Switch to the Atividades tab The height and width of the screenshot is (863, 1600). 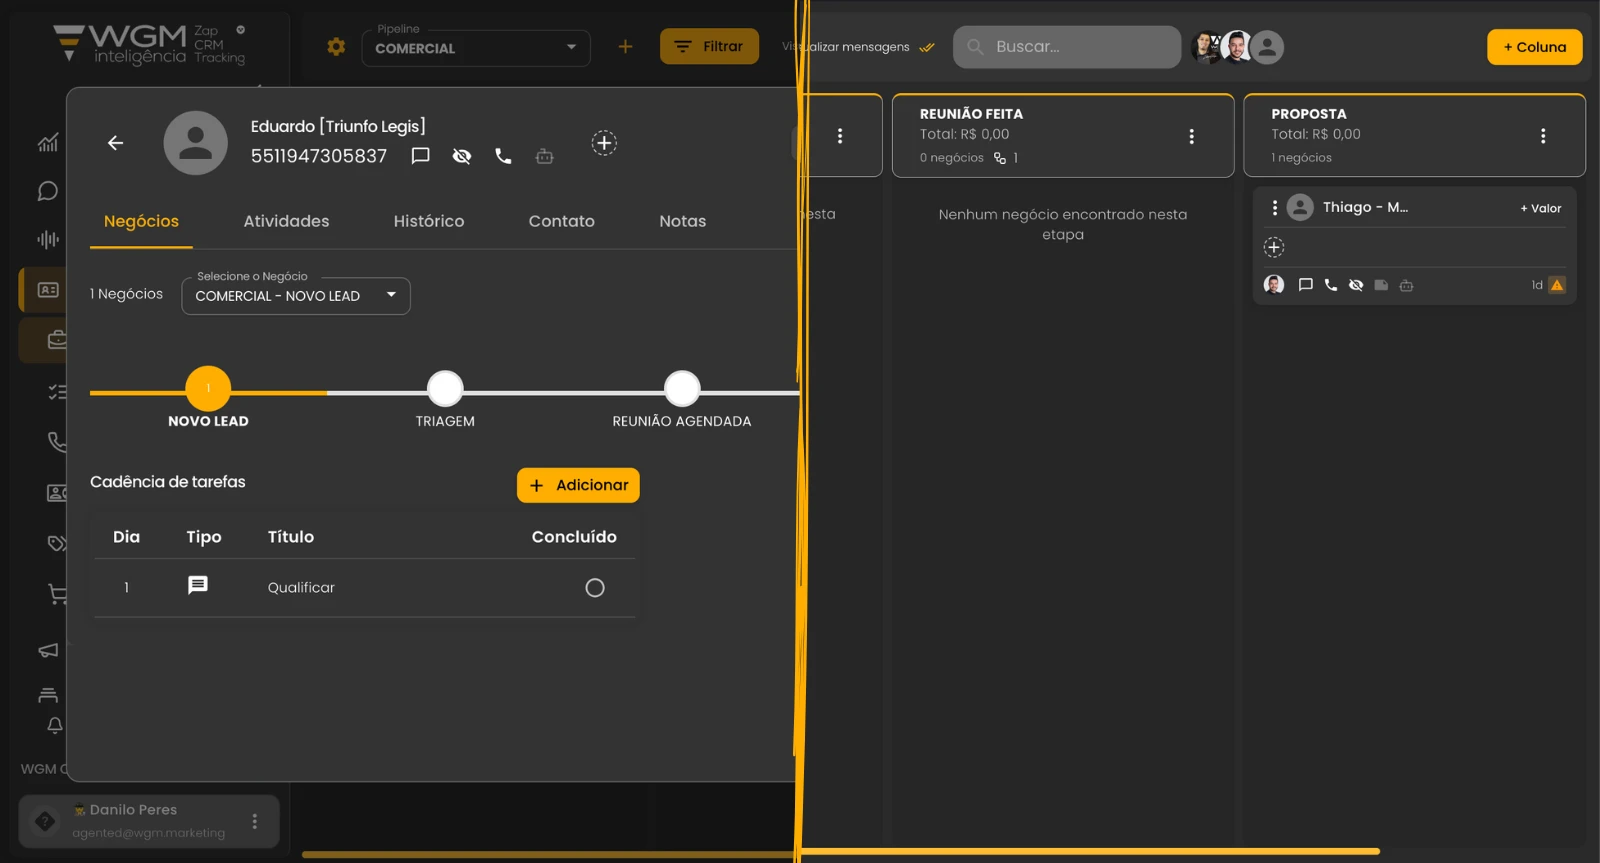coord(286,221)
